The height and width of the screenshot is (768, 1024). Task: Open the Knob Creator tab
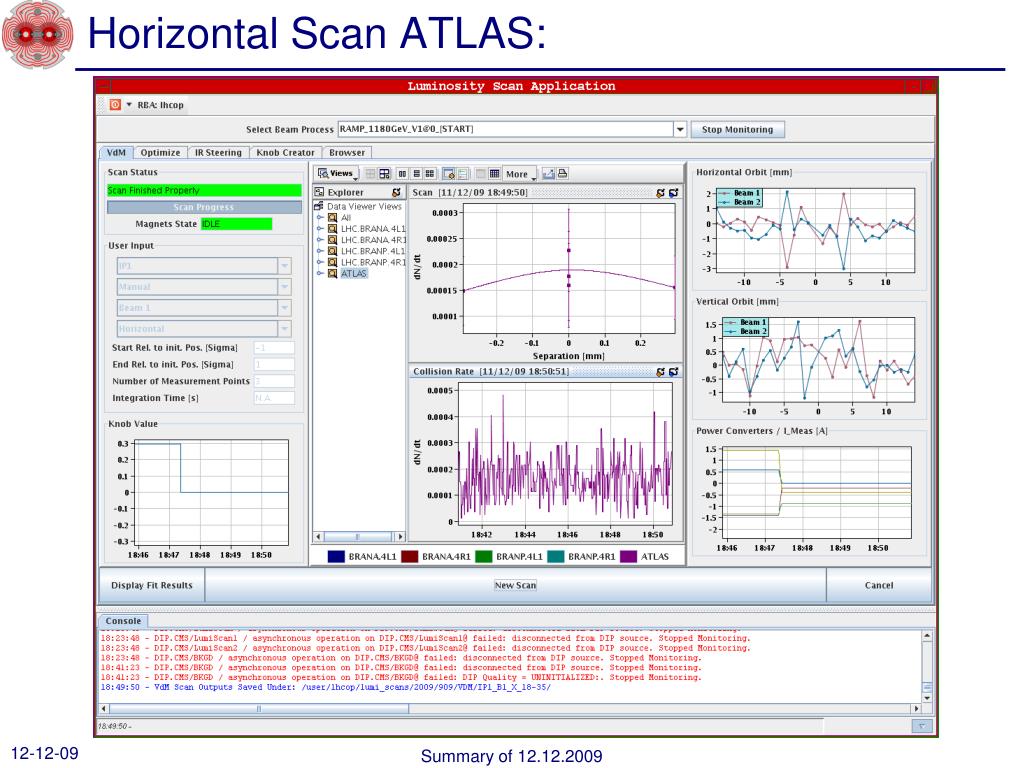tap(285, 152)
